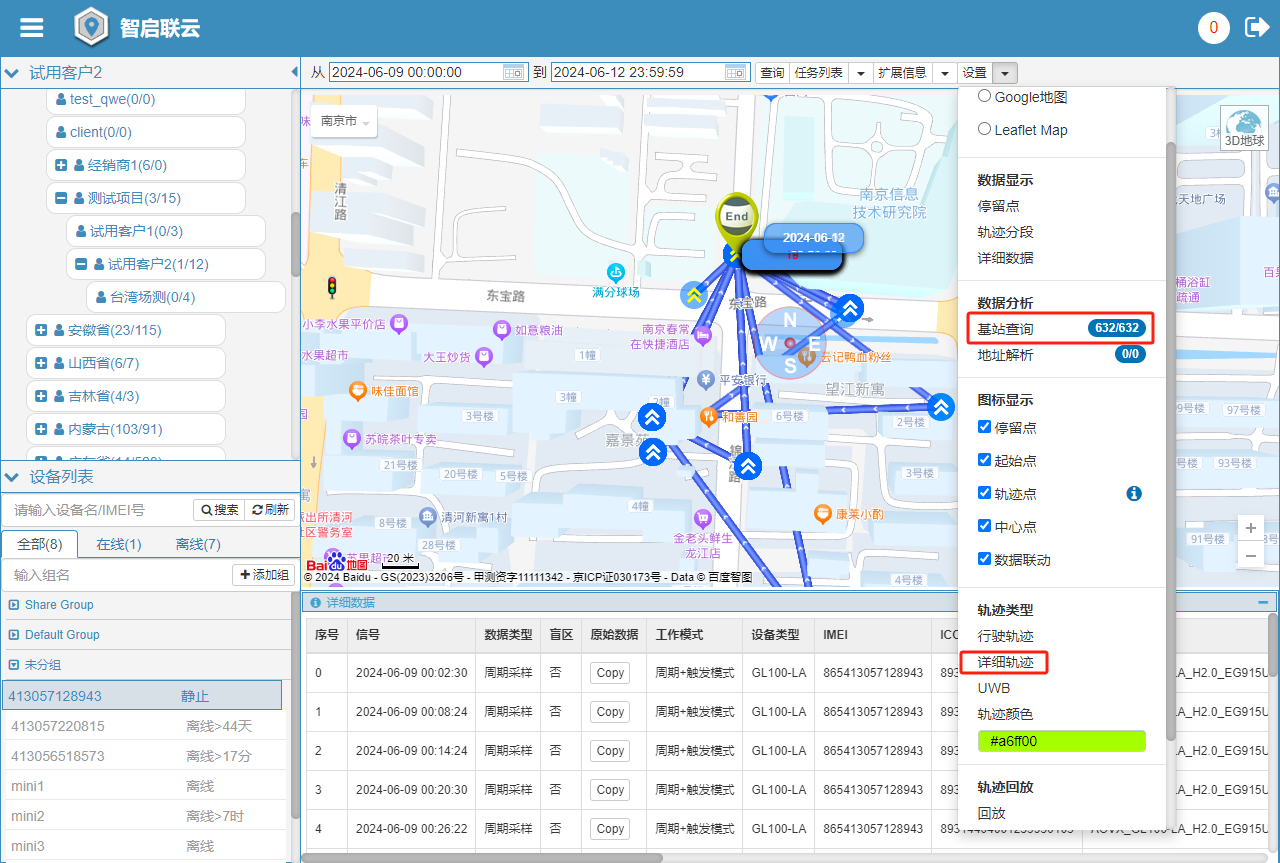Image resolution: width=1280 pixels, height=863 pixels.
Task: Open the 设置 dropdown arrow
Action: coord(1006,72)
